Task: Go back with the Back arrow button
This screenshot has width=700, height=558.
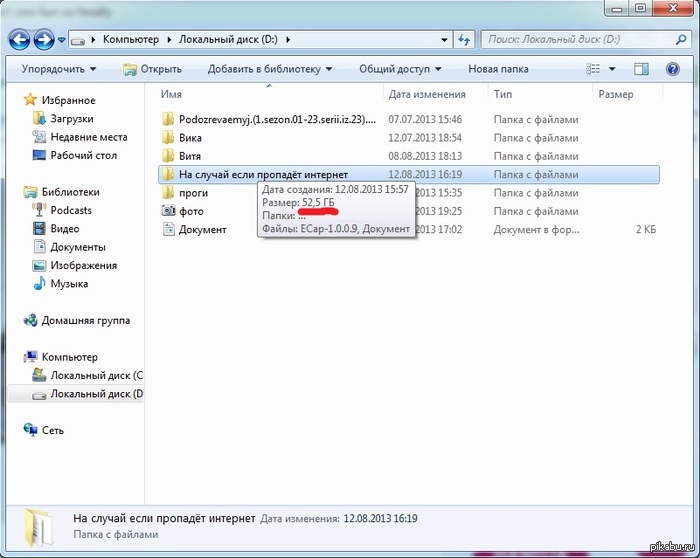Action: [x=19, y=40]
